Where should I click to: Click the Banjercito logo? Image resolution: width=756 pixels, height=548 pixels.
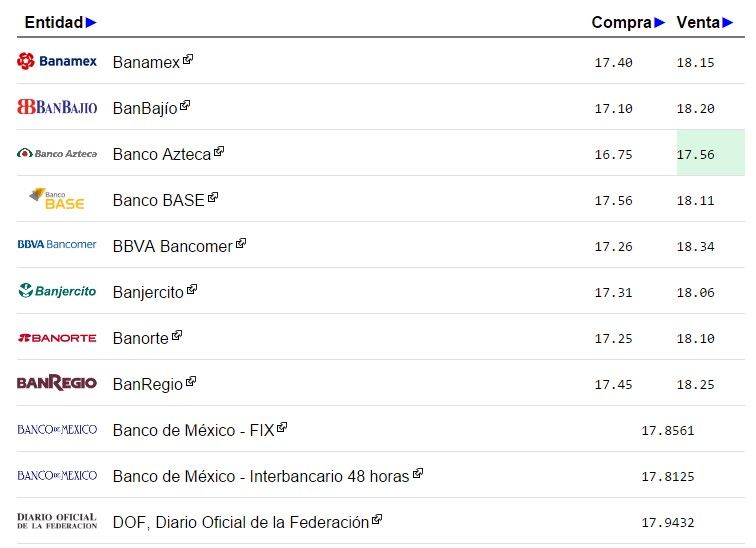(57, 291)
